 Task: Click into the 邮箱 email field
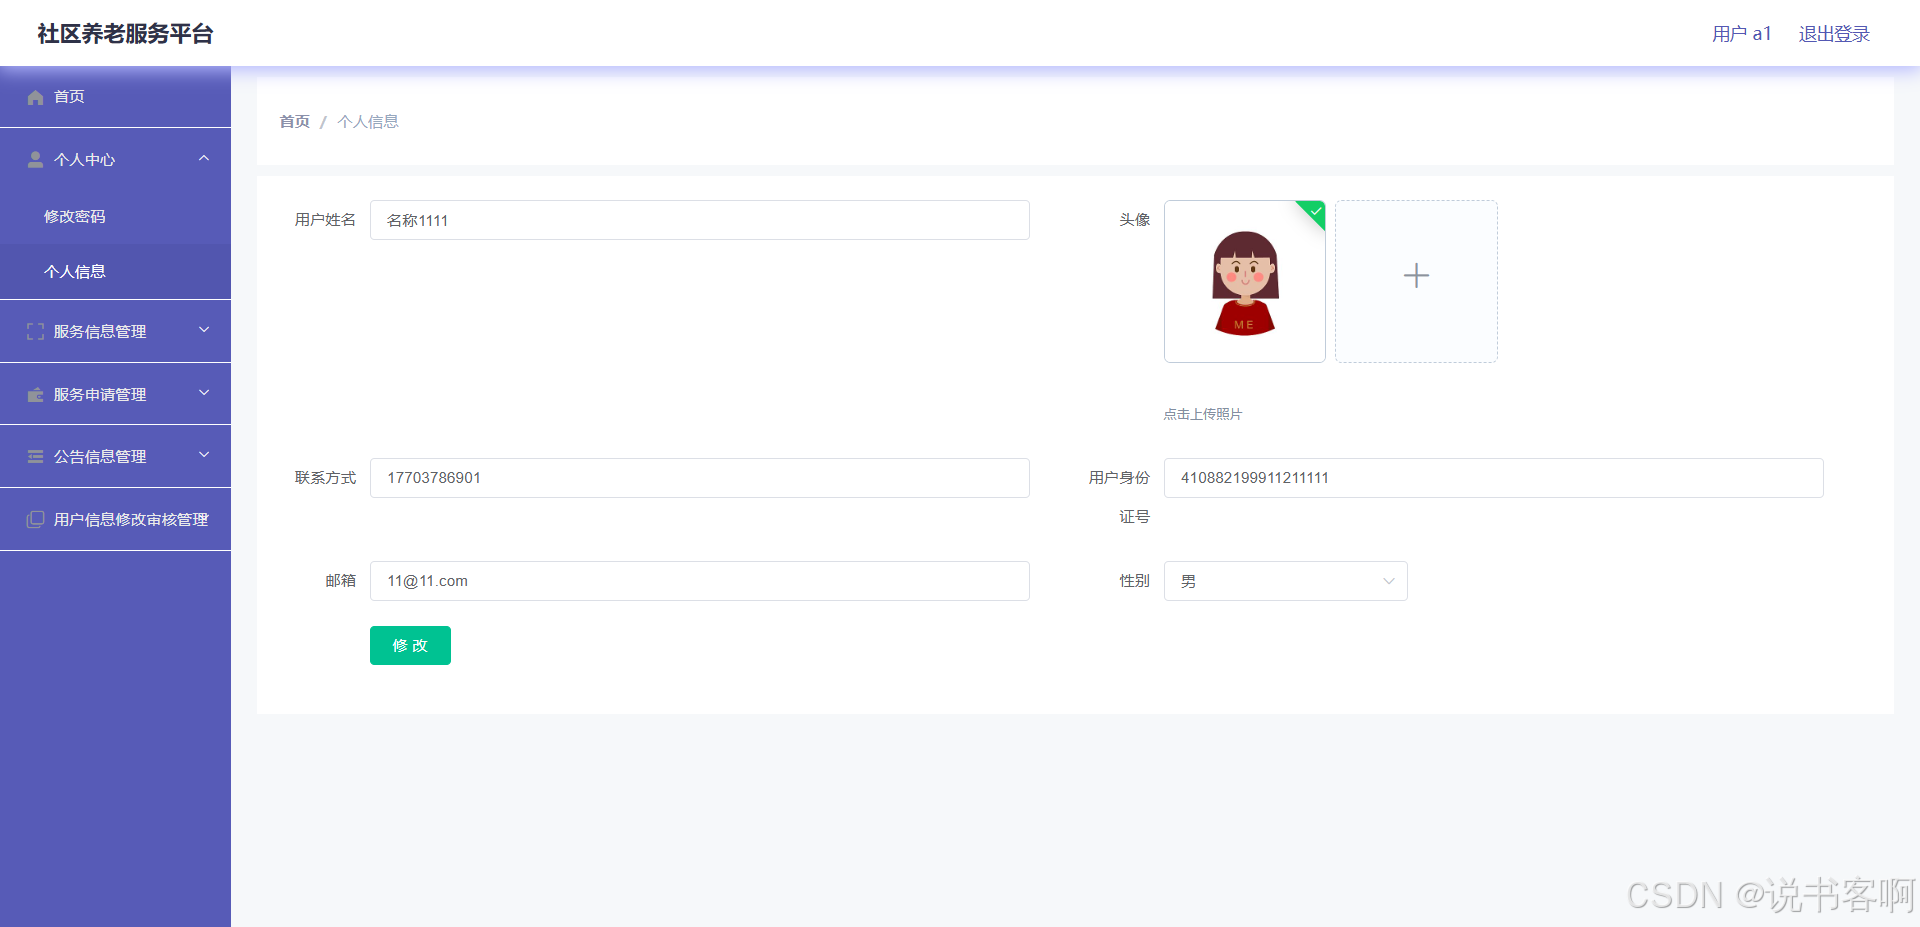[699, 581]
